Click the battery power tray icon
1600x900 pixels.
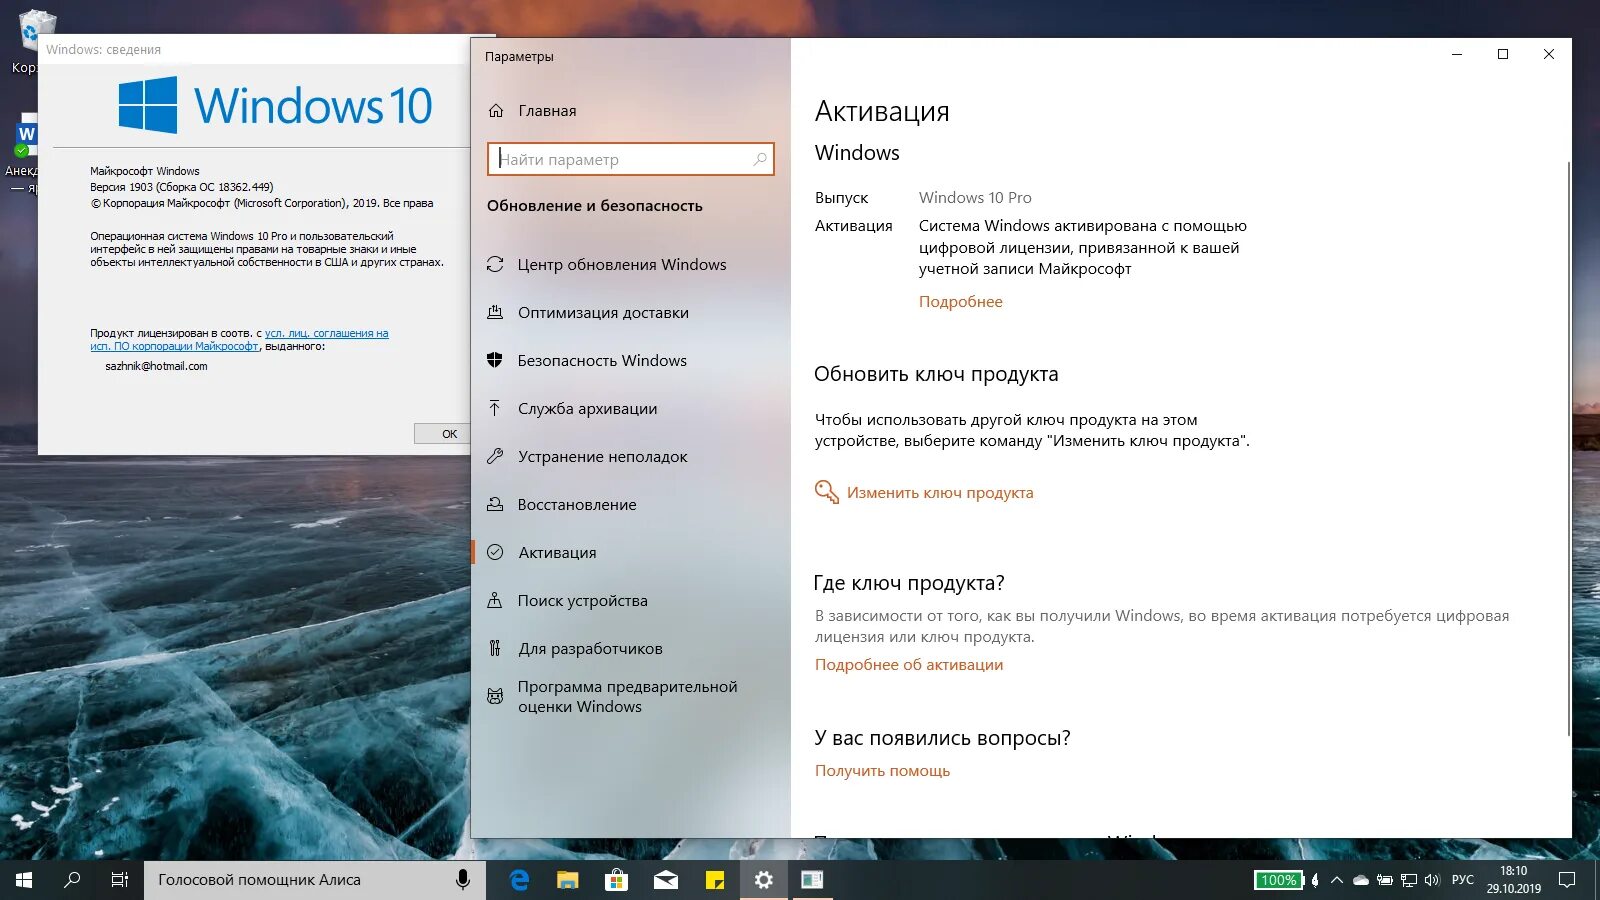(1385, 880)
